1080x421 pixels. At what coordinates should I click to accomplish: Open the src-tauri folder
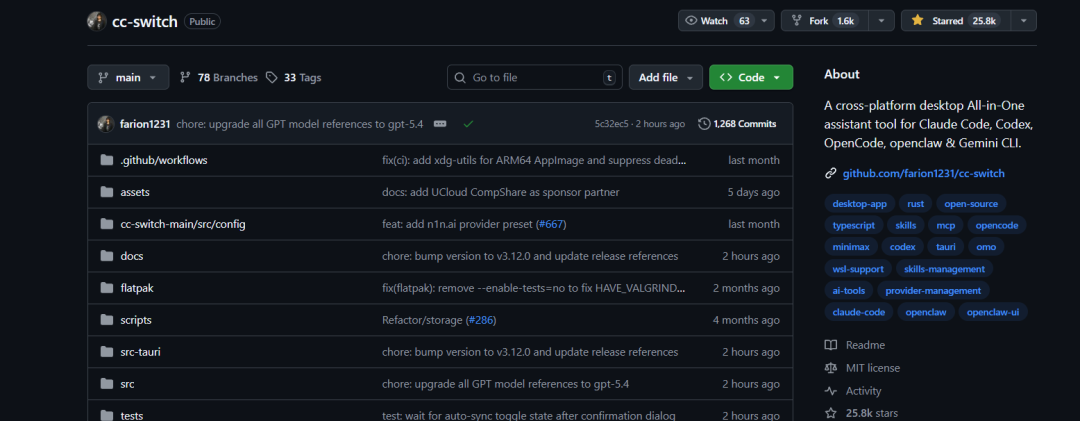pyautogui.click(x=142, y=352)
